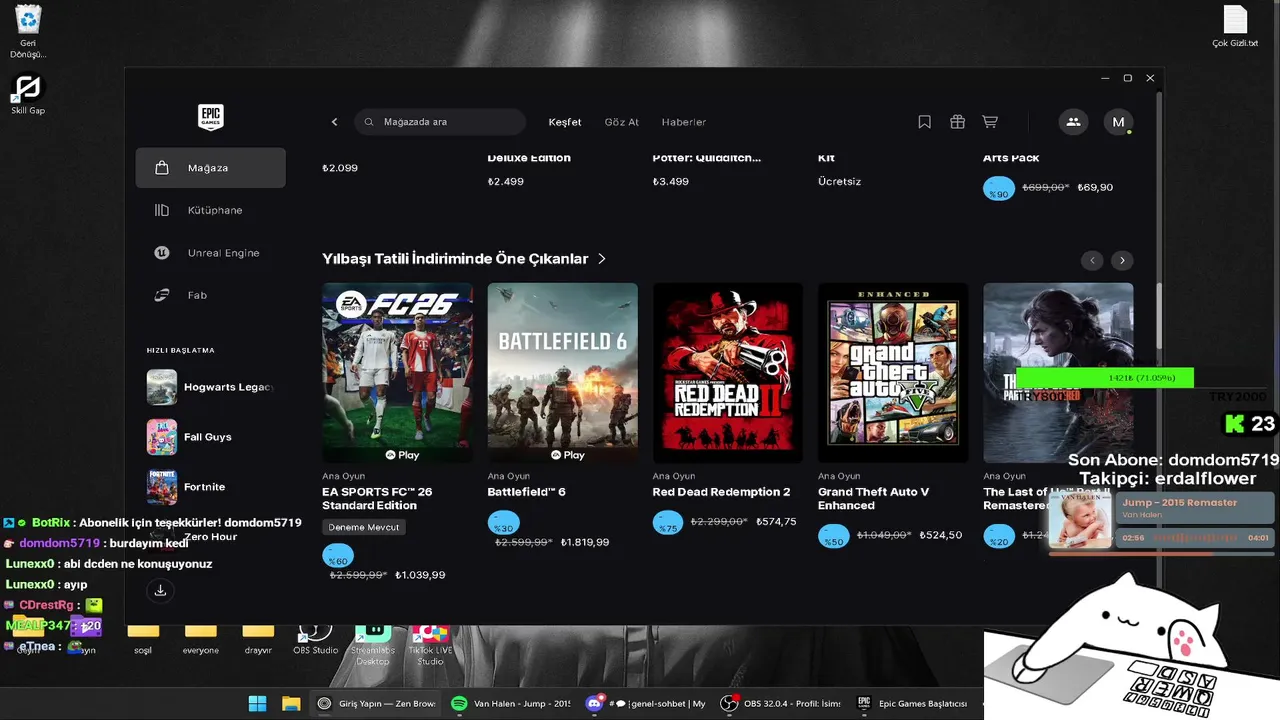Viewport: 1280px width, 720px height.
Task: Click the %75 discount badge
Action: point(668,523)
